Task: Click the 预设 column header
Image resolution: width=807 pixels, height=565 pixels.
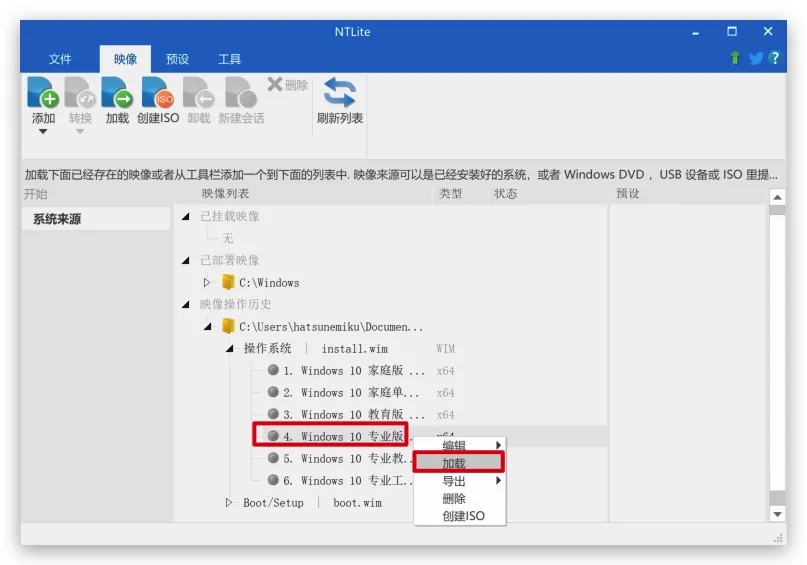Action: point(628,193)
